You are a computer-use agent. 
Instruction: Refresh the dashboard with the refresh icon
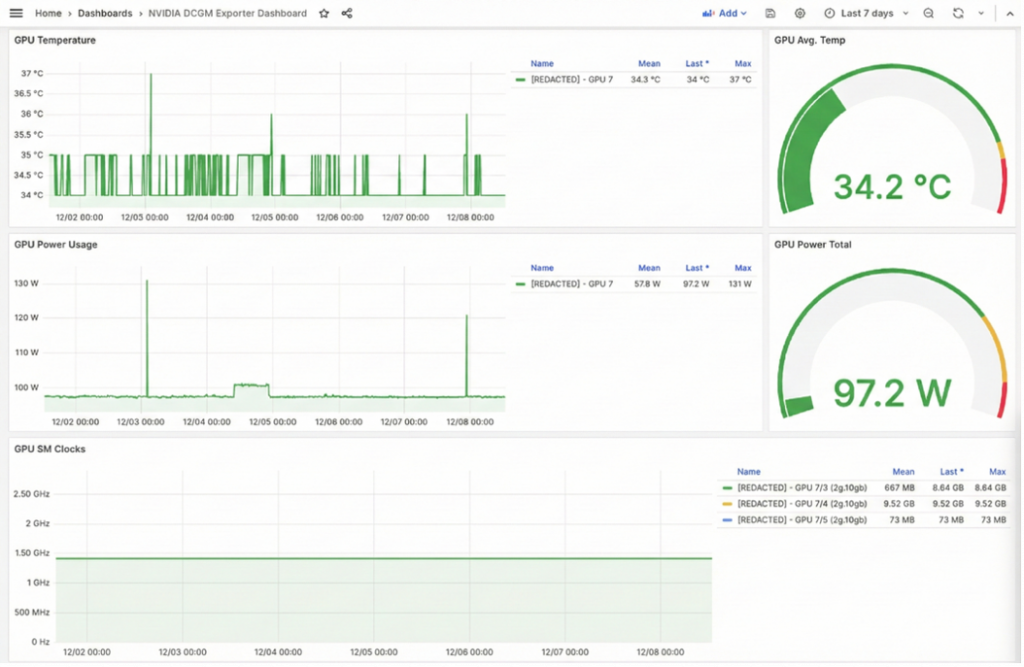957,13
